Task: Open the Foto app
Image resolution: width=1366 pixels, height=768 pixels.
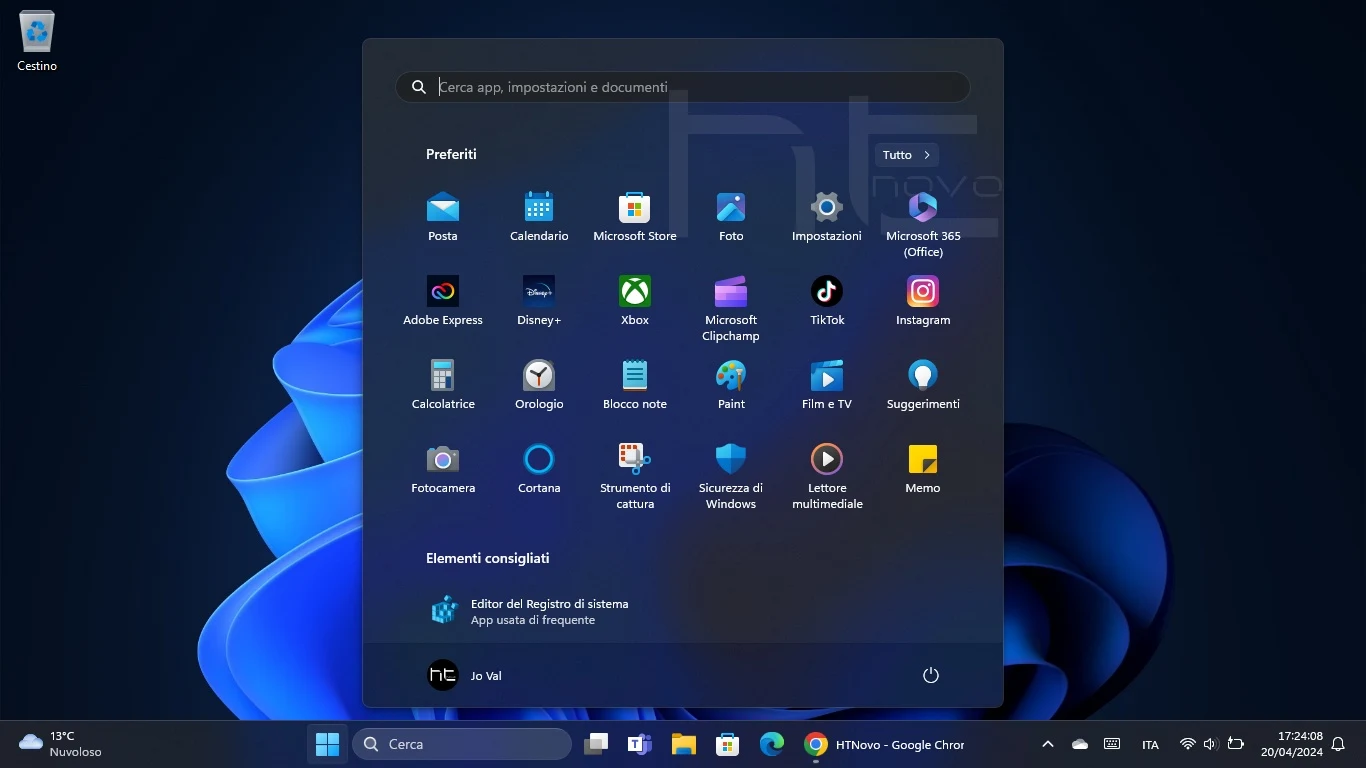Action: (x=731, y=217)
